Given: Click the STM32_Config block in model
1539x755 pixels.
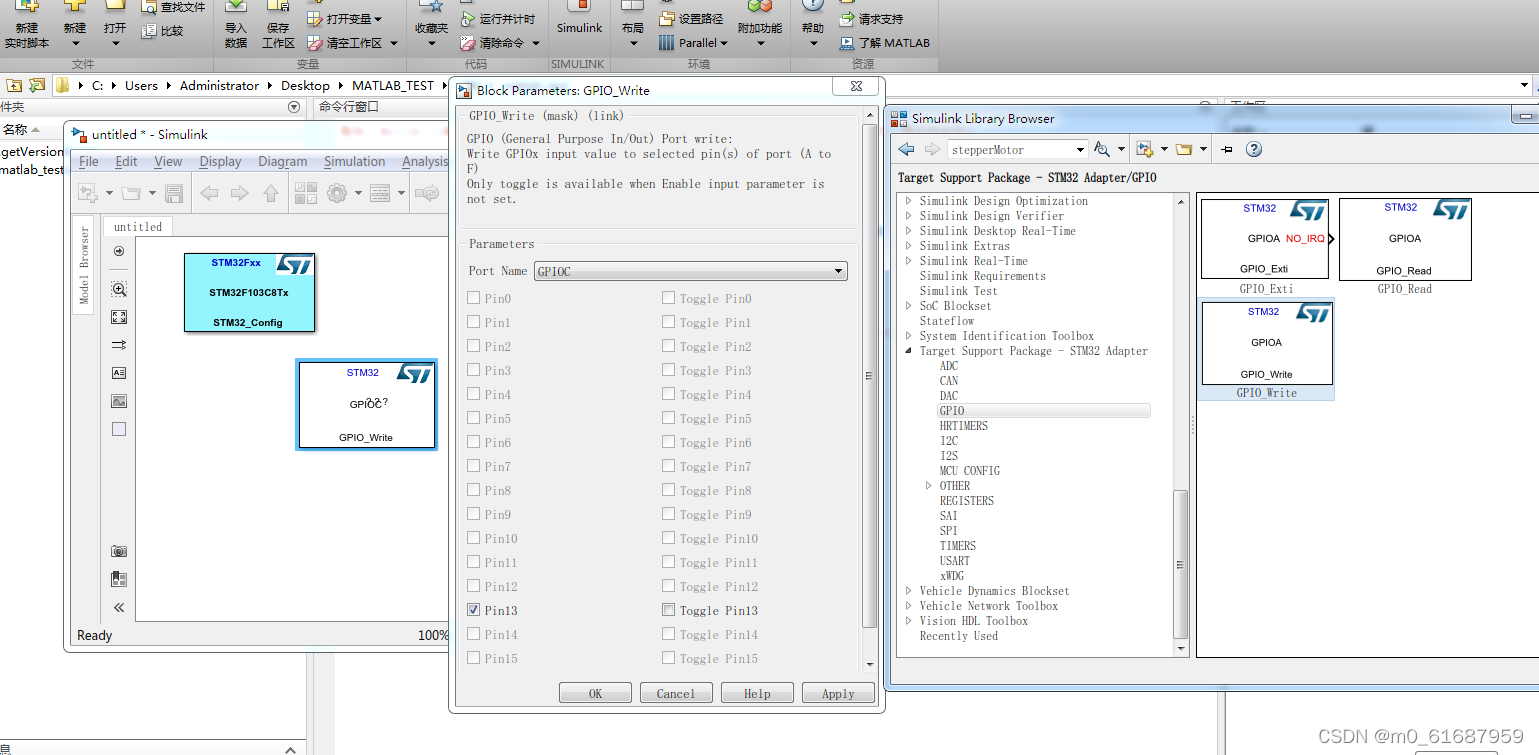Looking at the screenshot, I should (x=250, y=292).
